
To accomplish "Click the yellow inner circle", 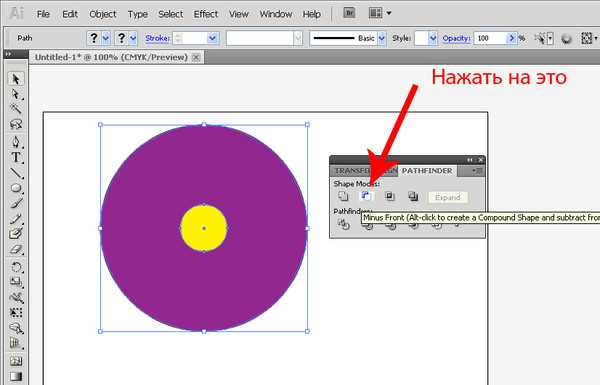I will coord(204,228).
